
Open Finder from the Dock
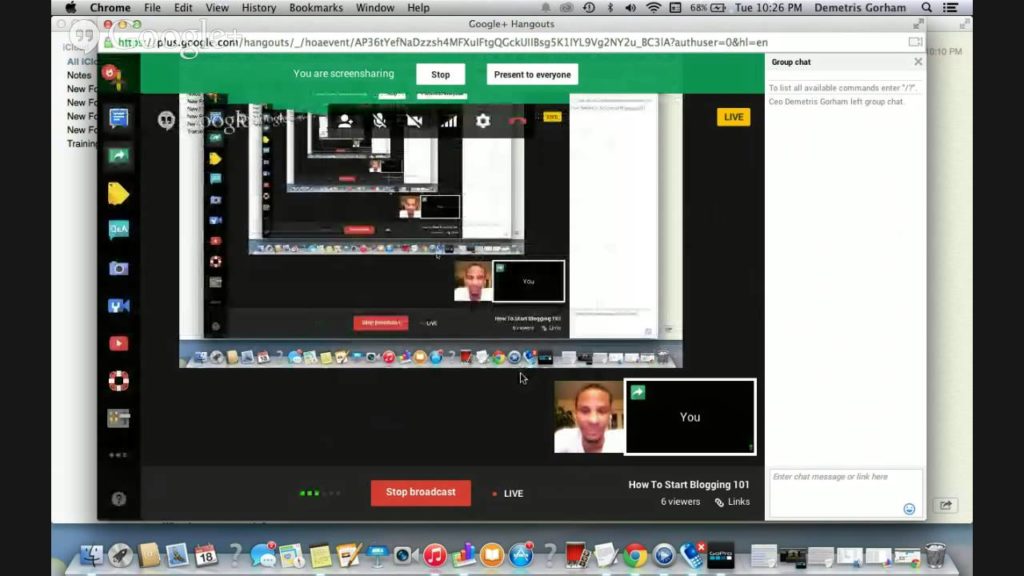point(91,555)
